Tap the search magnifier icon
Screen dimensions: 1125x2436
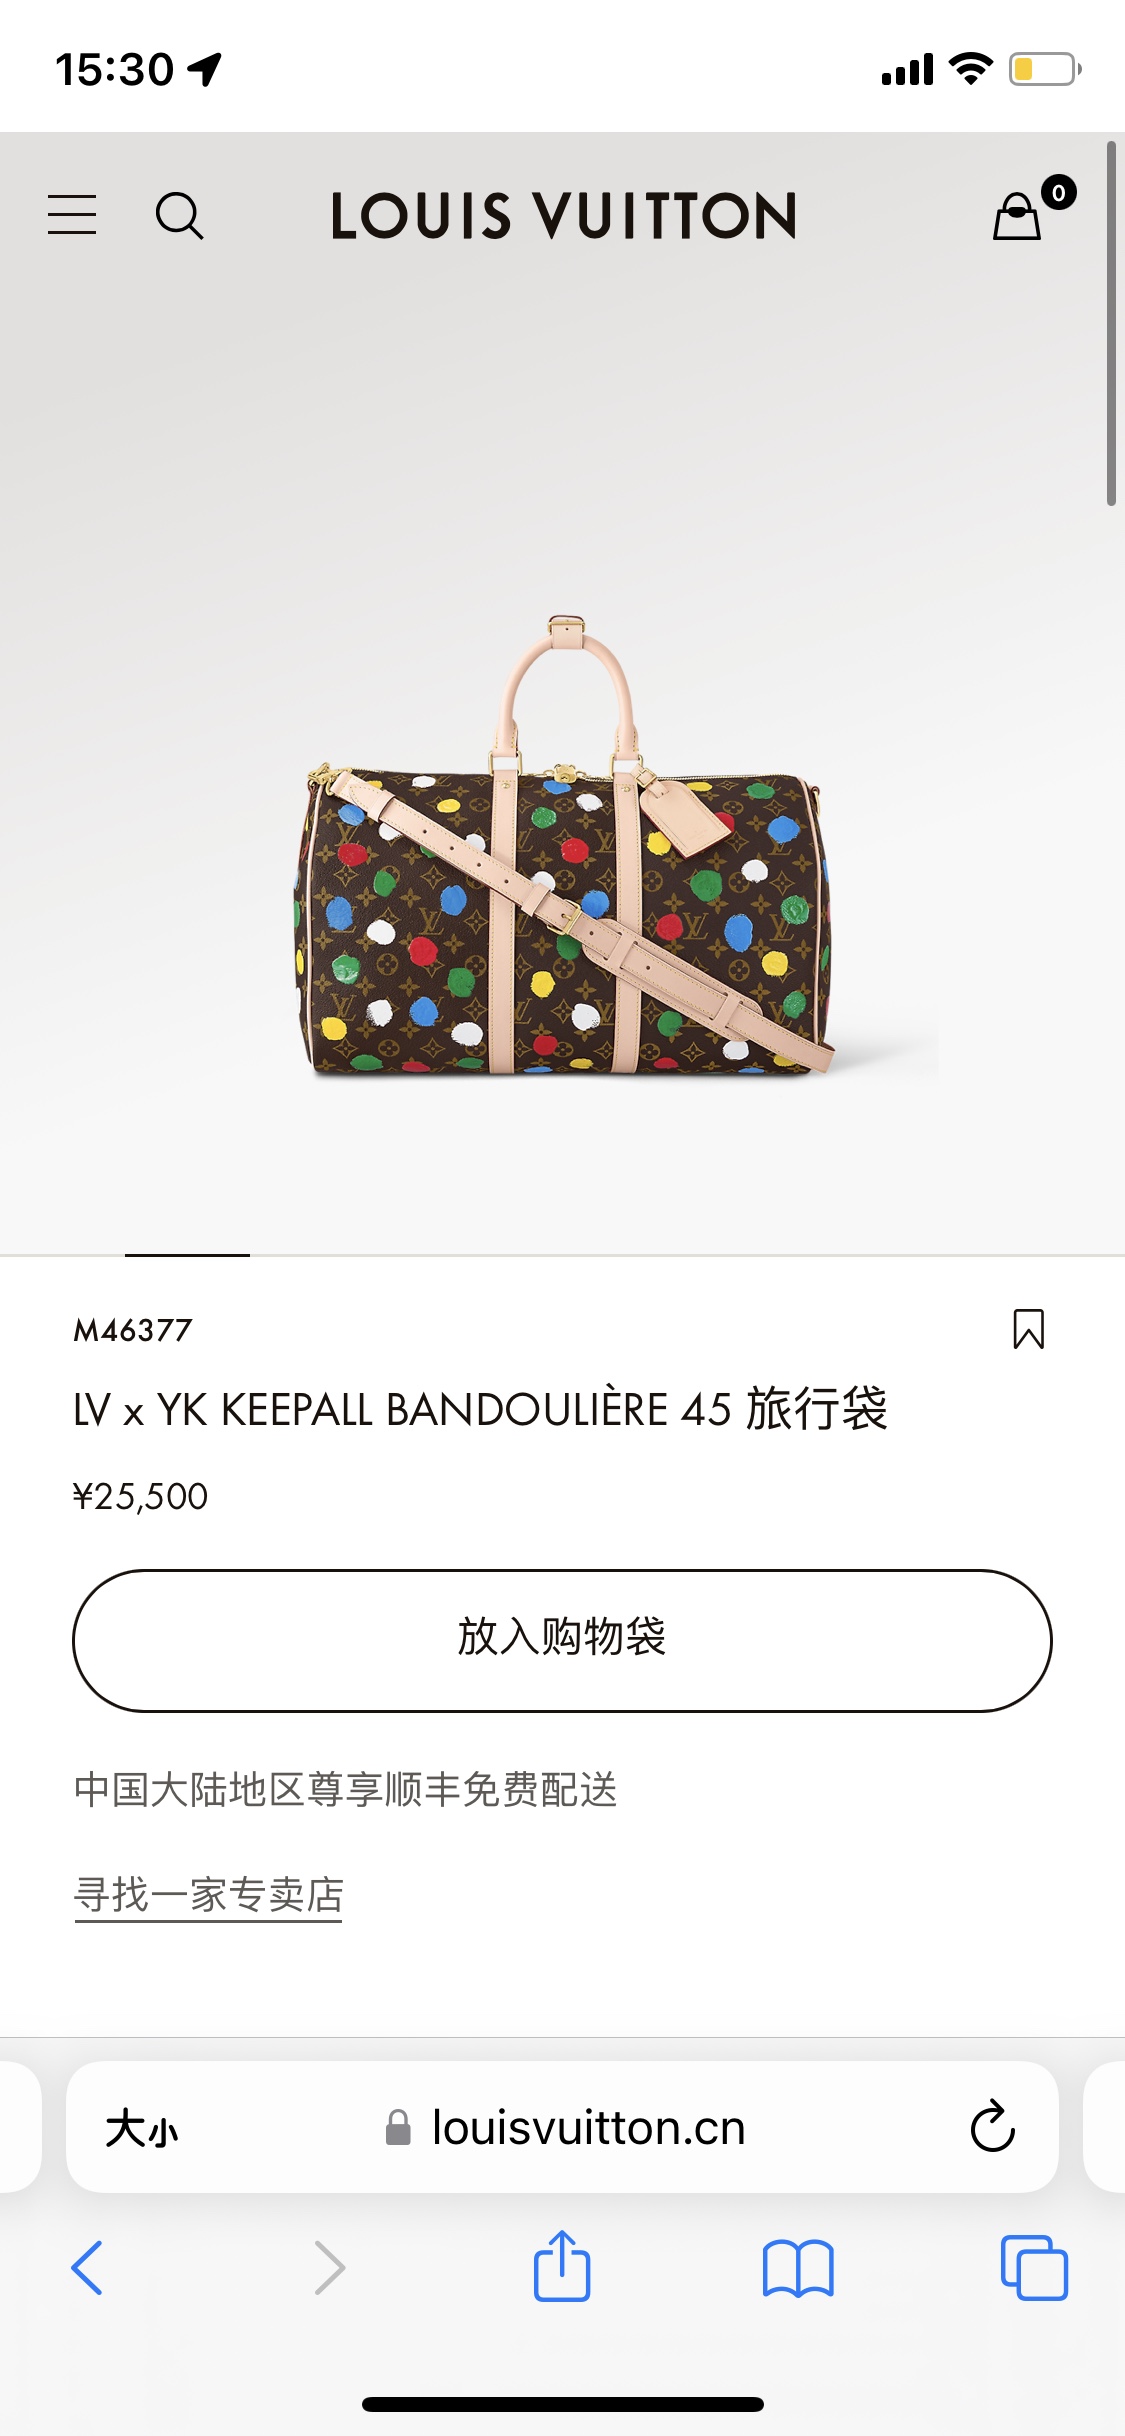179,215
